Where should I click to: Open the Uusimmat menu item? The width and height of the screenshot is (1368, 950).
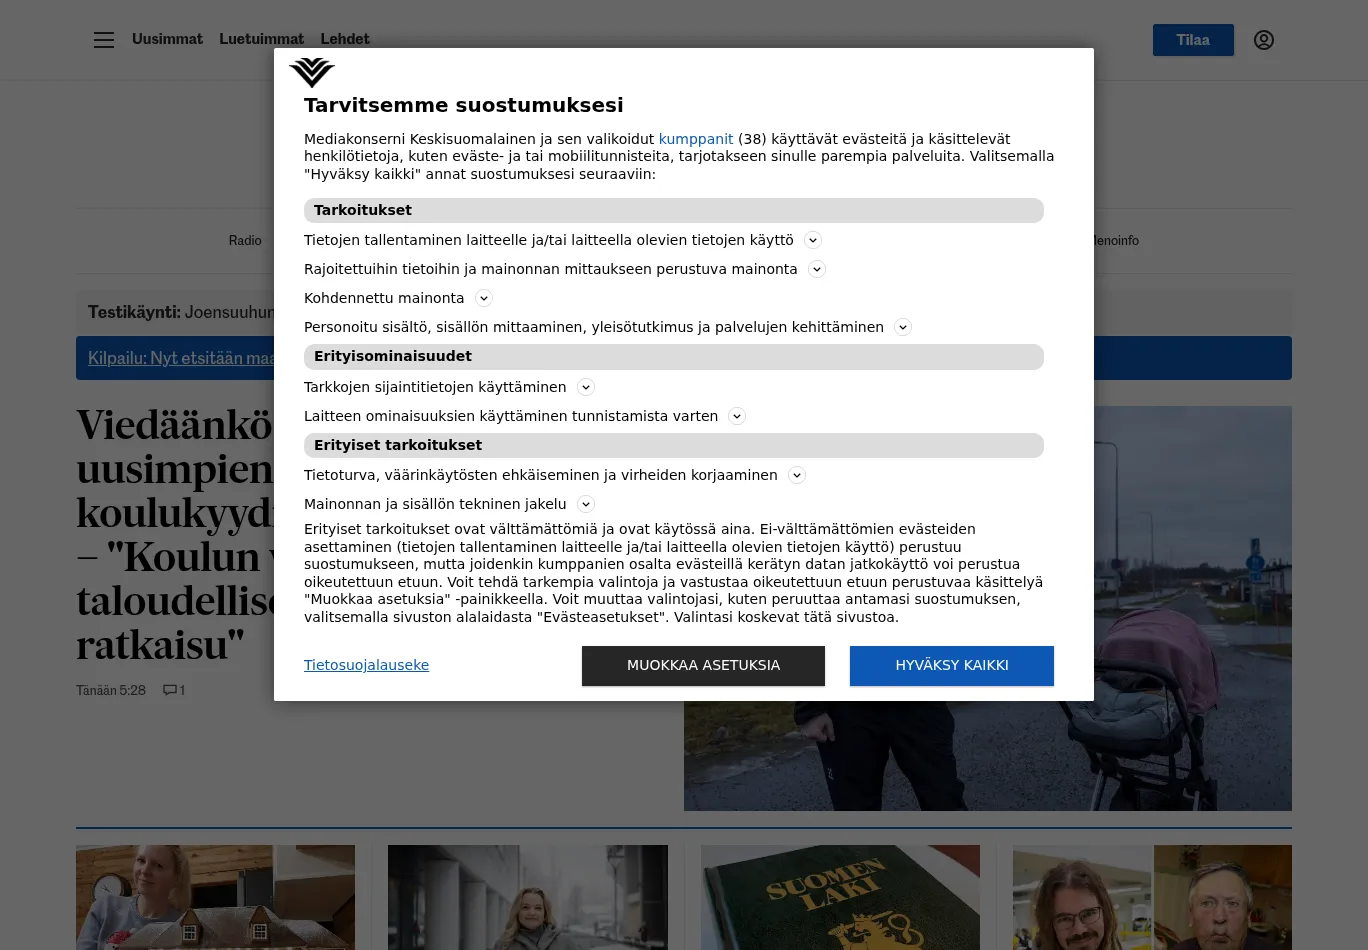point(167,39)
